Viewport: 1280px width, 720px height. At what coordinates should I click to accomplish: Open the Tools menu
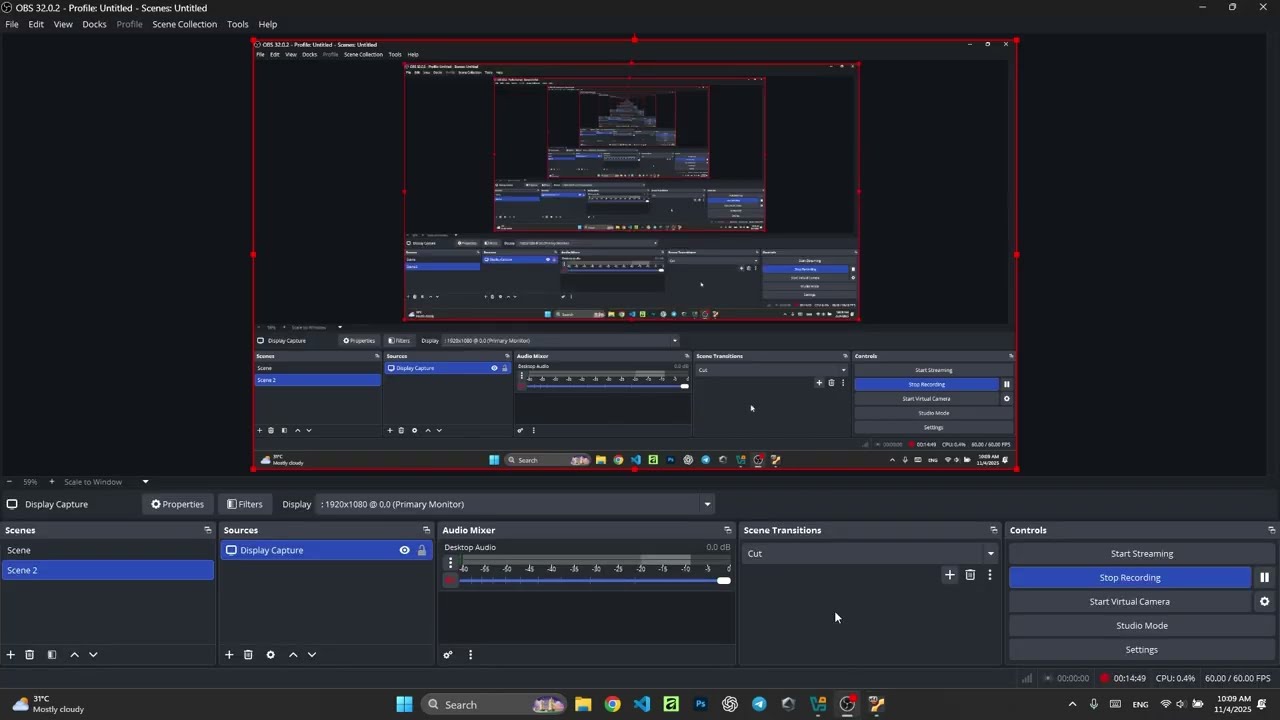click(x=238, y=24)
